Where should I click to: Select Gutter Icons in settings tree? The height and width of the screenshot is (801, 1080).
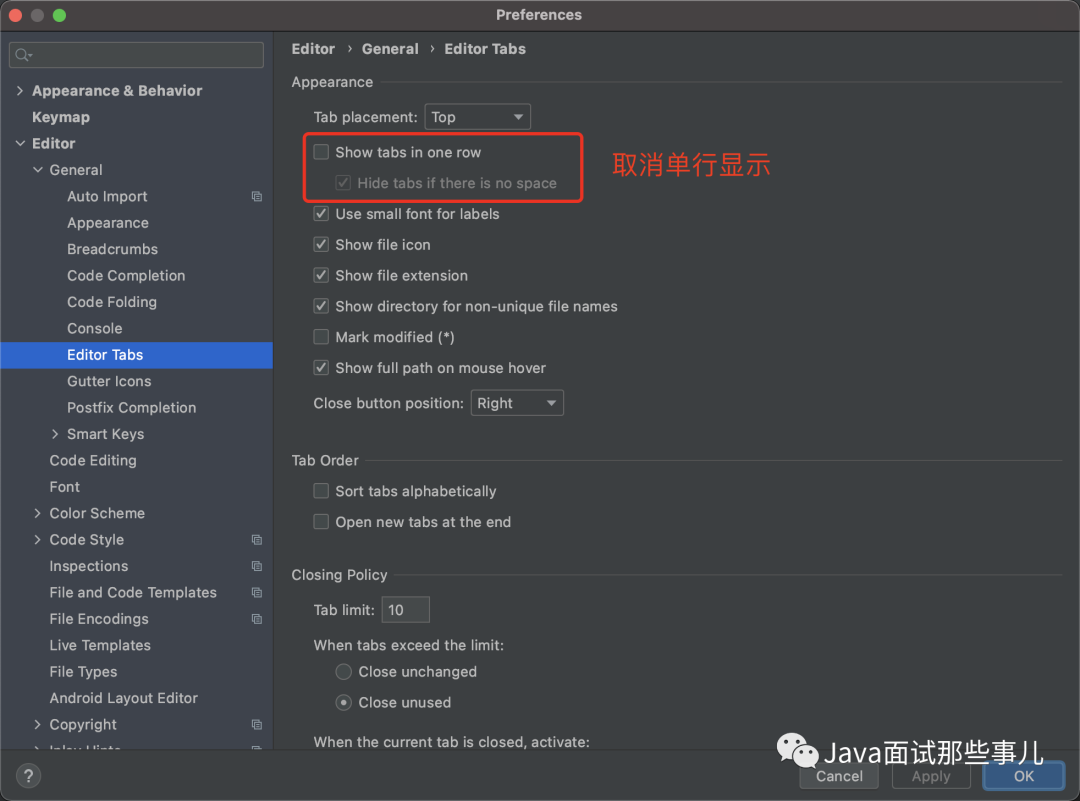pos(109,382)
